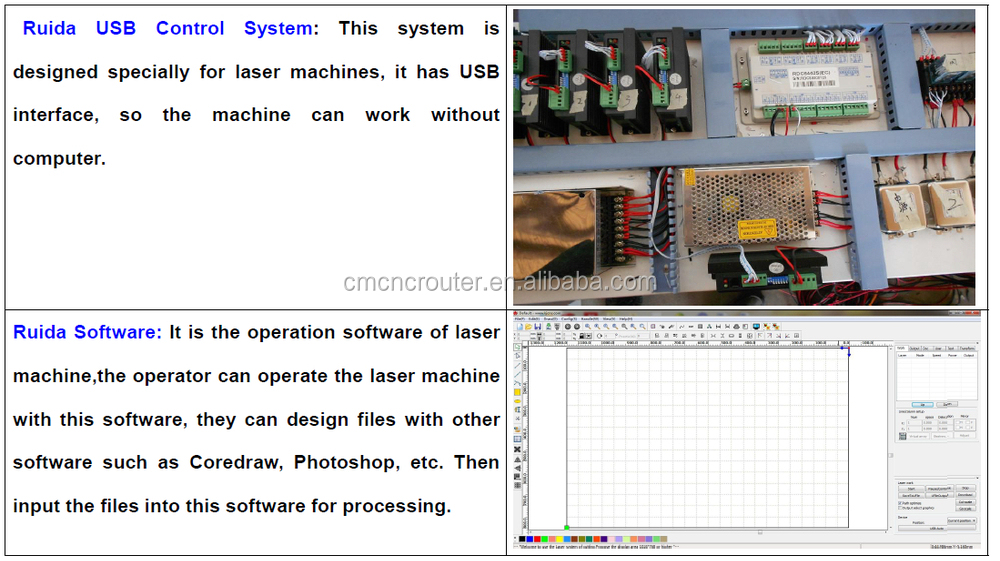Click the UFileOutput button
The height and width of the screenshot is (561, 1000).
click(x=939, y=495)
